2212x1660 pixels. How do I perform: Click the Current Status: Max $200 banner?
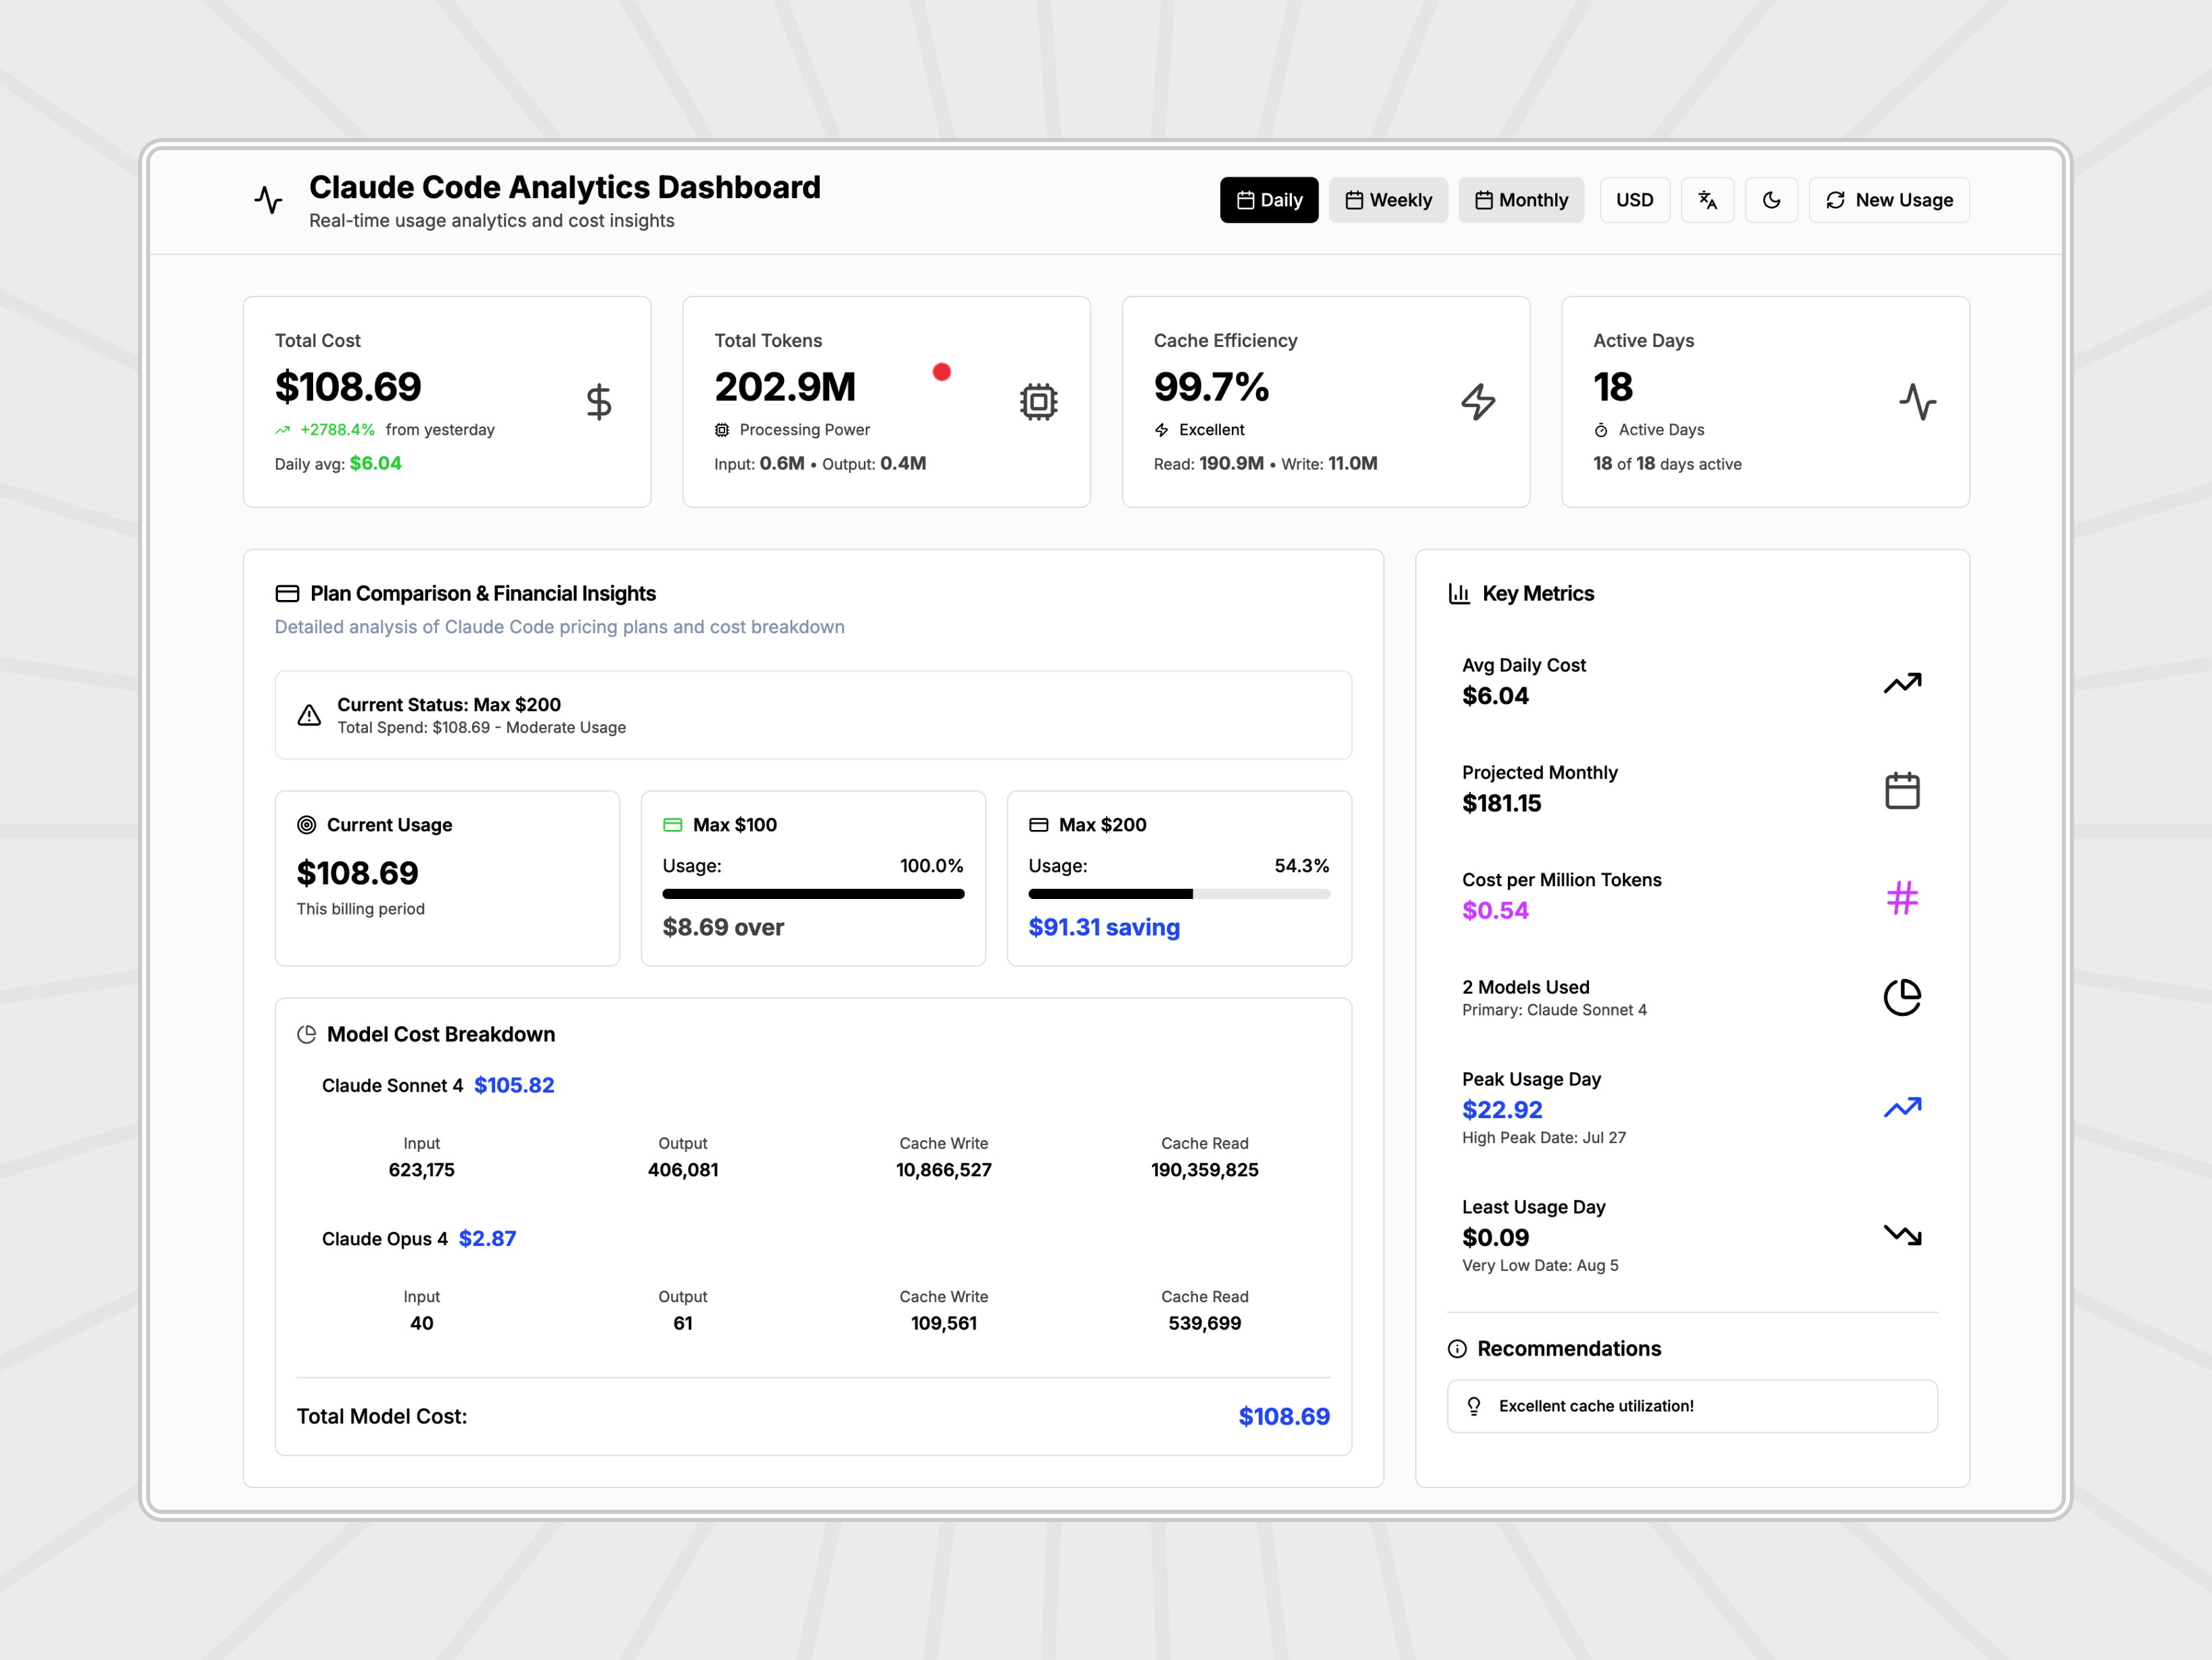point(813,715)
